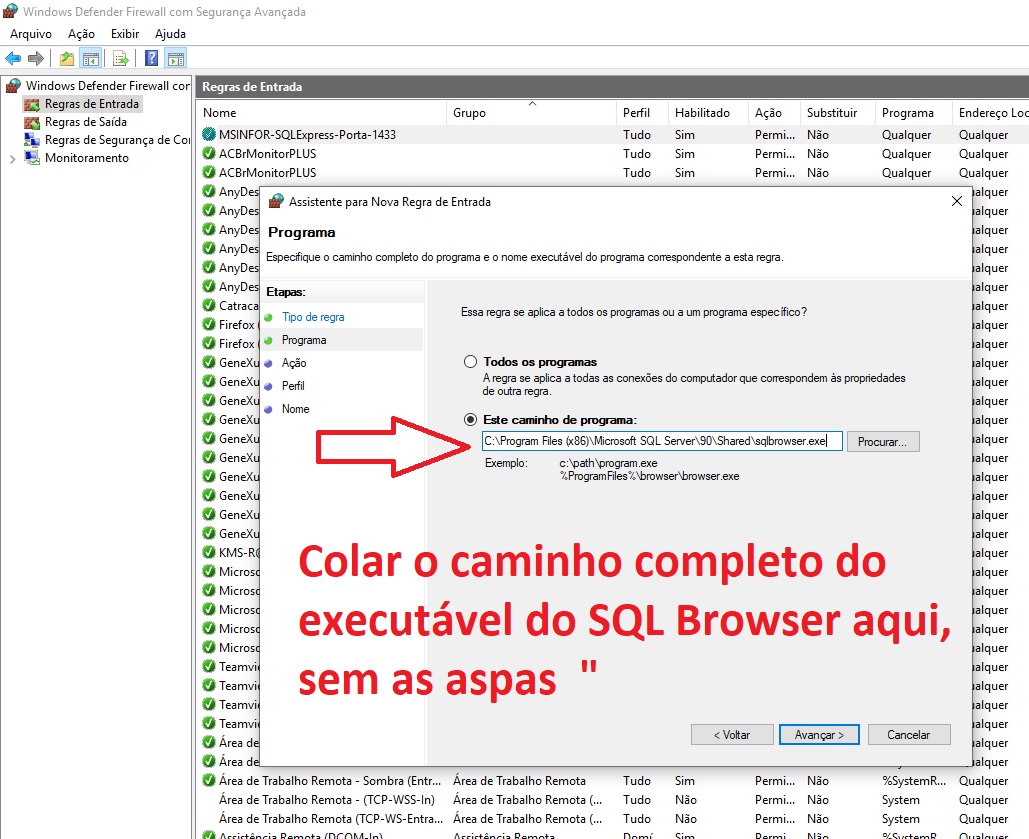Select the Este caminho de programa option
Image resolution: width=1029 pixels, height=839 pixels.
point(470,420)
